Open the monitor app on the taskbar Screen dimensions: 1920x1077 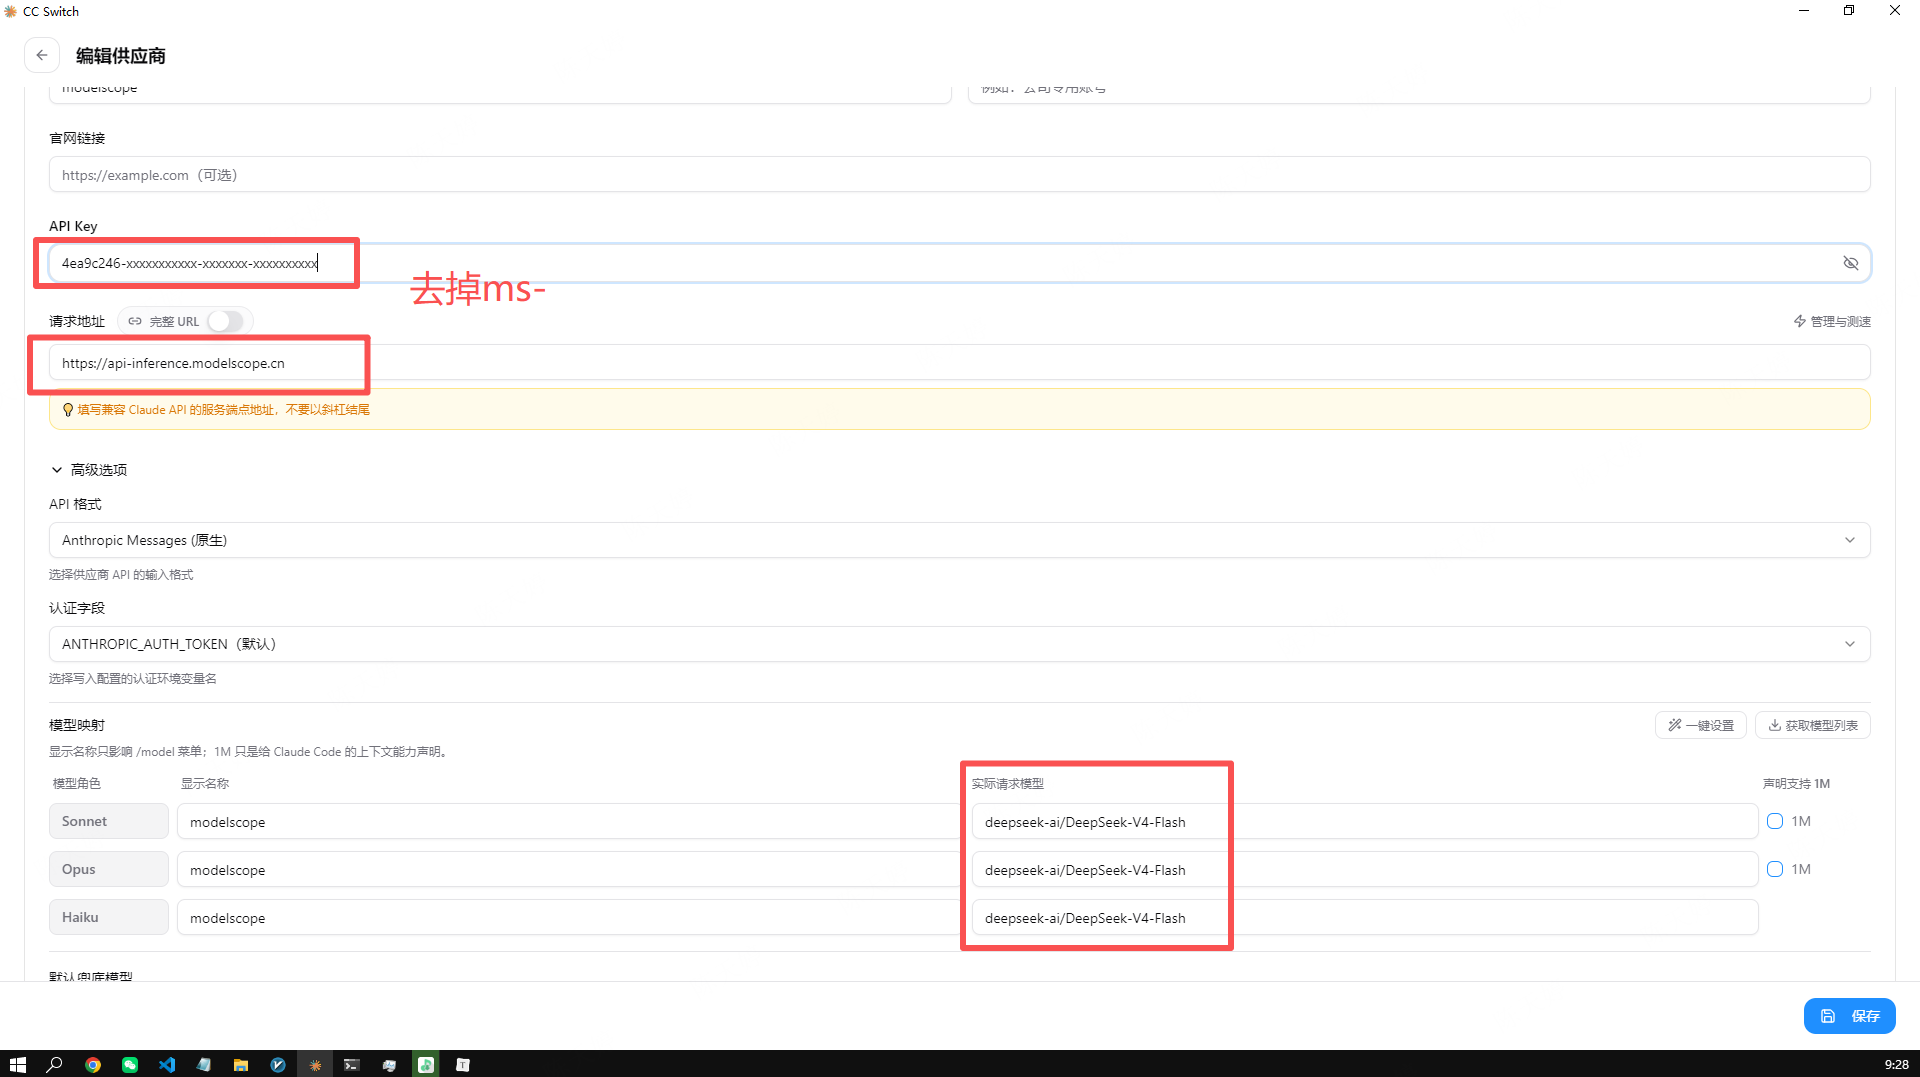pos(389,1065)
